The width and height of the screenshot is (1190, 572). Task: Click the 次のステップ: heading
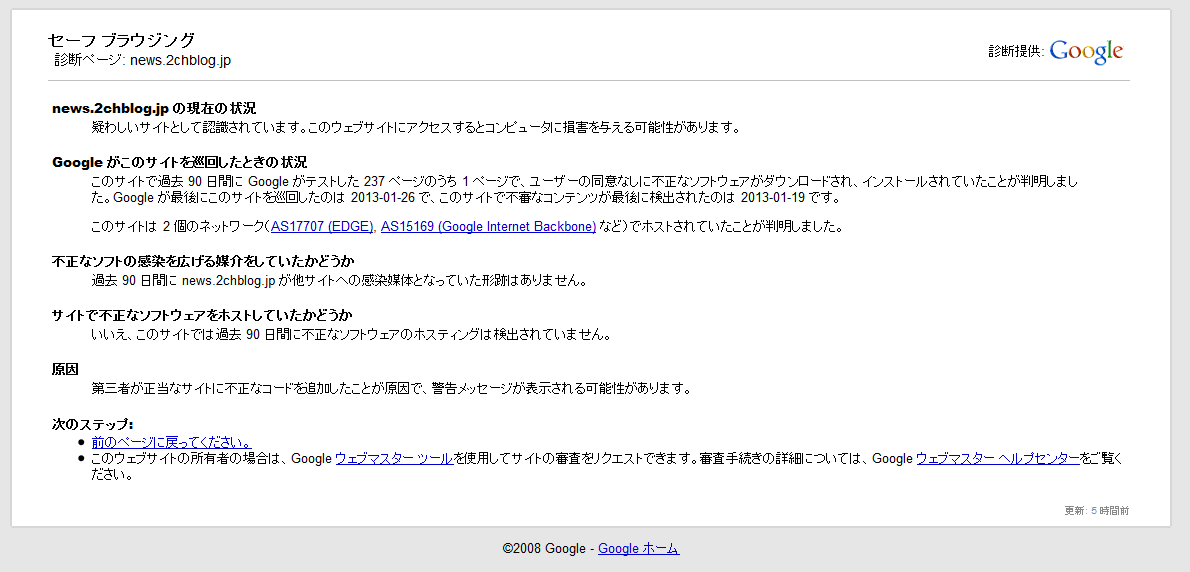(x=93, y=424)
